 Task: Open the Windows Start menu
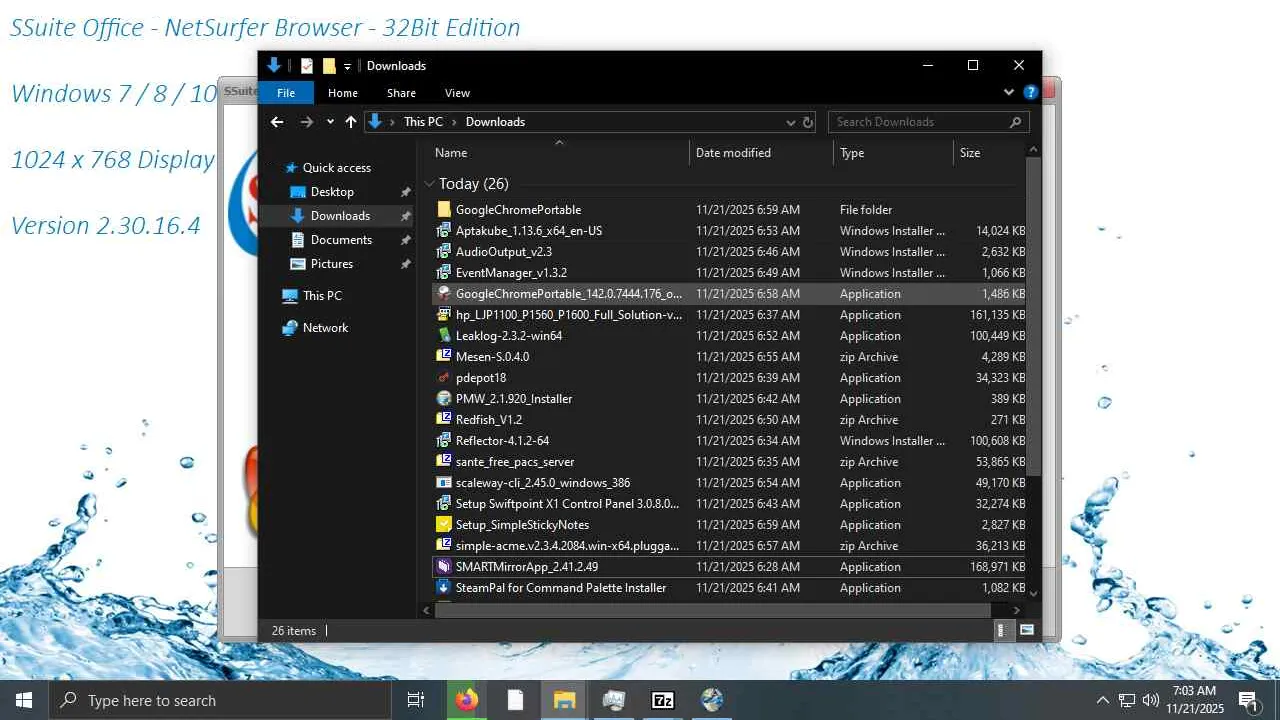[24, 700]
